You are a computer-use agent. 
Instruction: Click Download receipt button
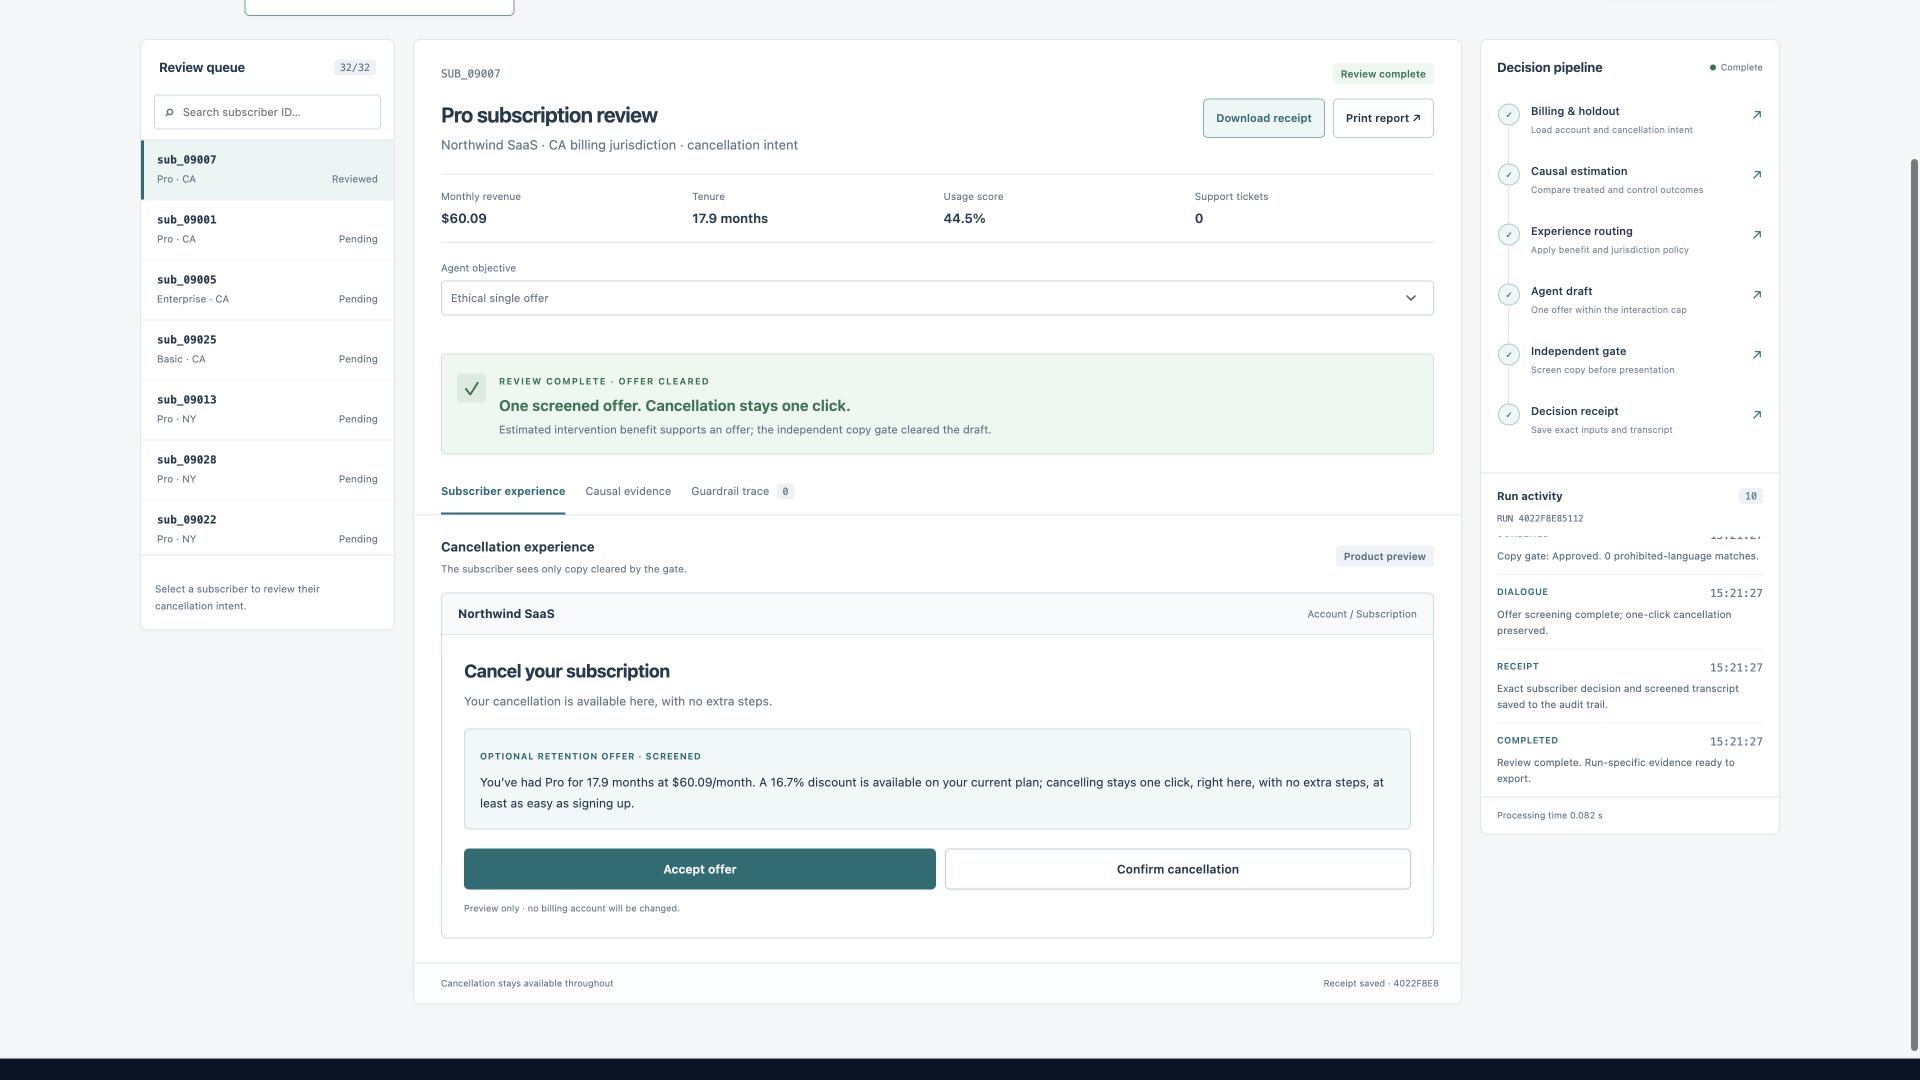point(1263,118)
